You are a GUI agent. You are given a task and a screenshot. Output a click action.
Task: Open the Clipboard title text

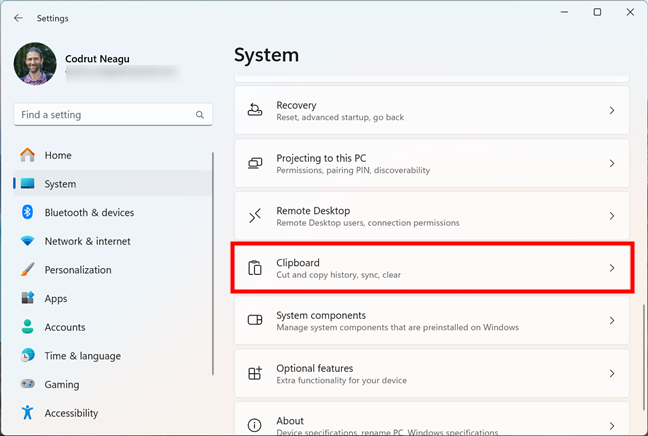click(298, 263)
